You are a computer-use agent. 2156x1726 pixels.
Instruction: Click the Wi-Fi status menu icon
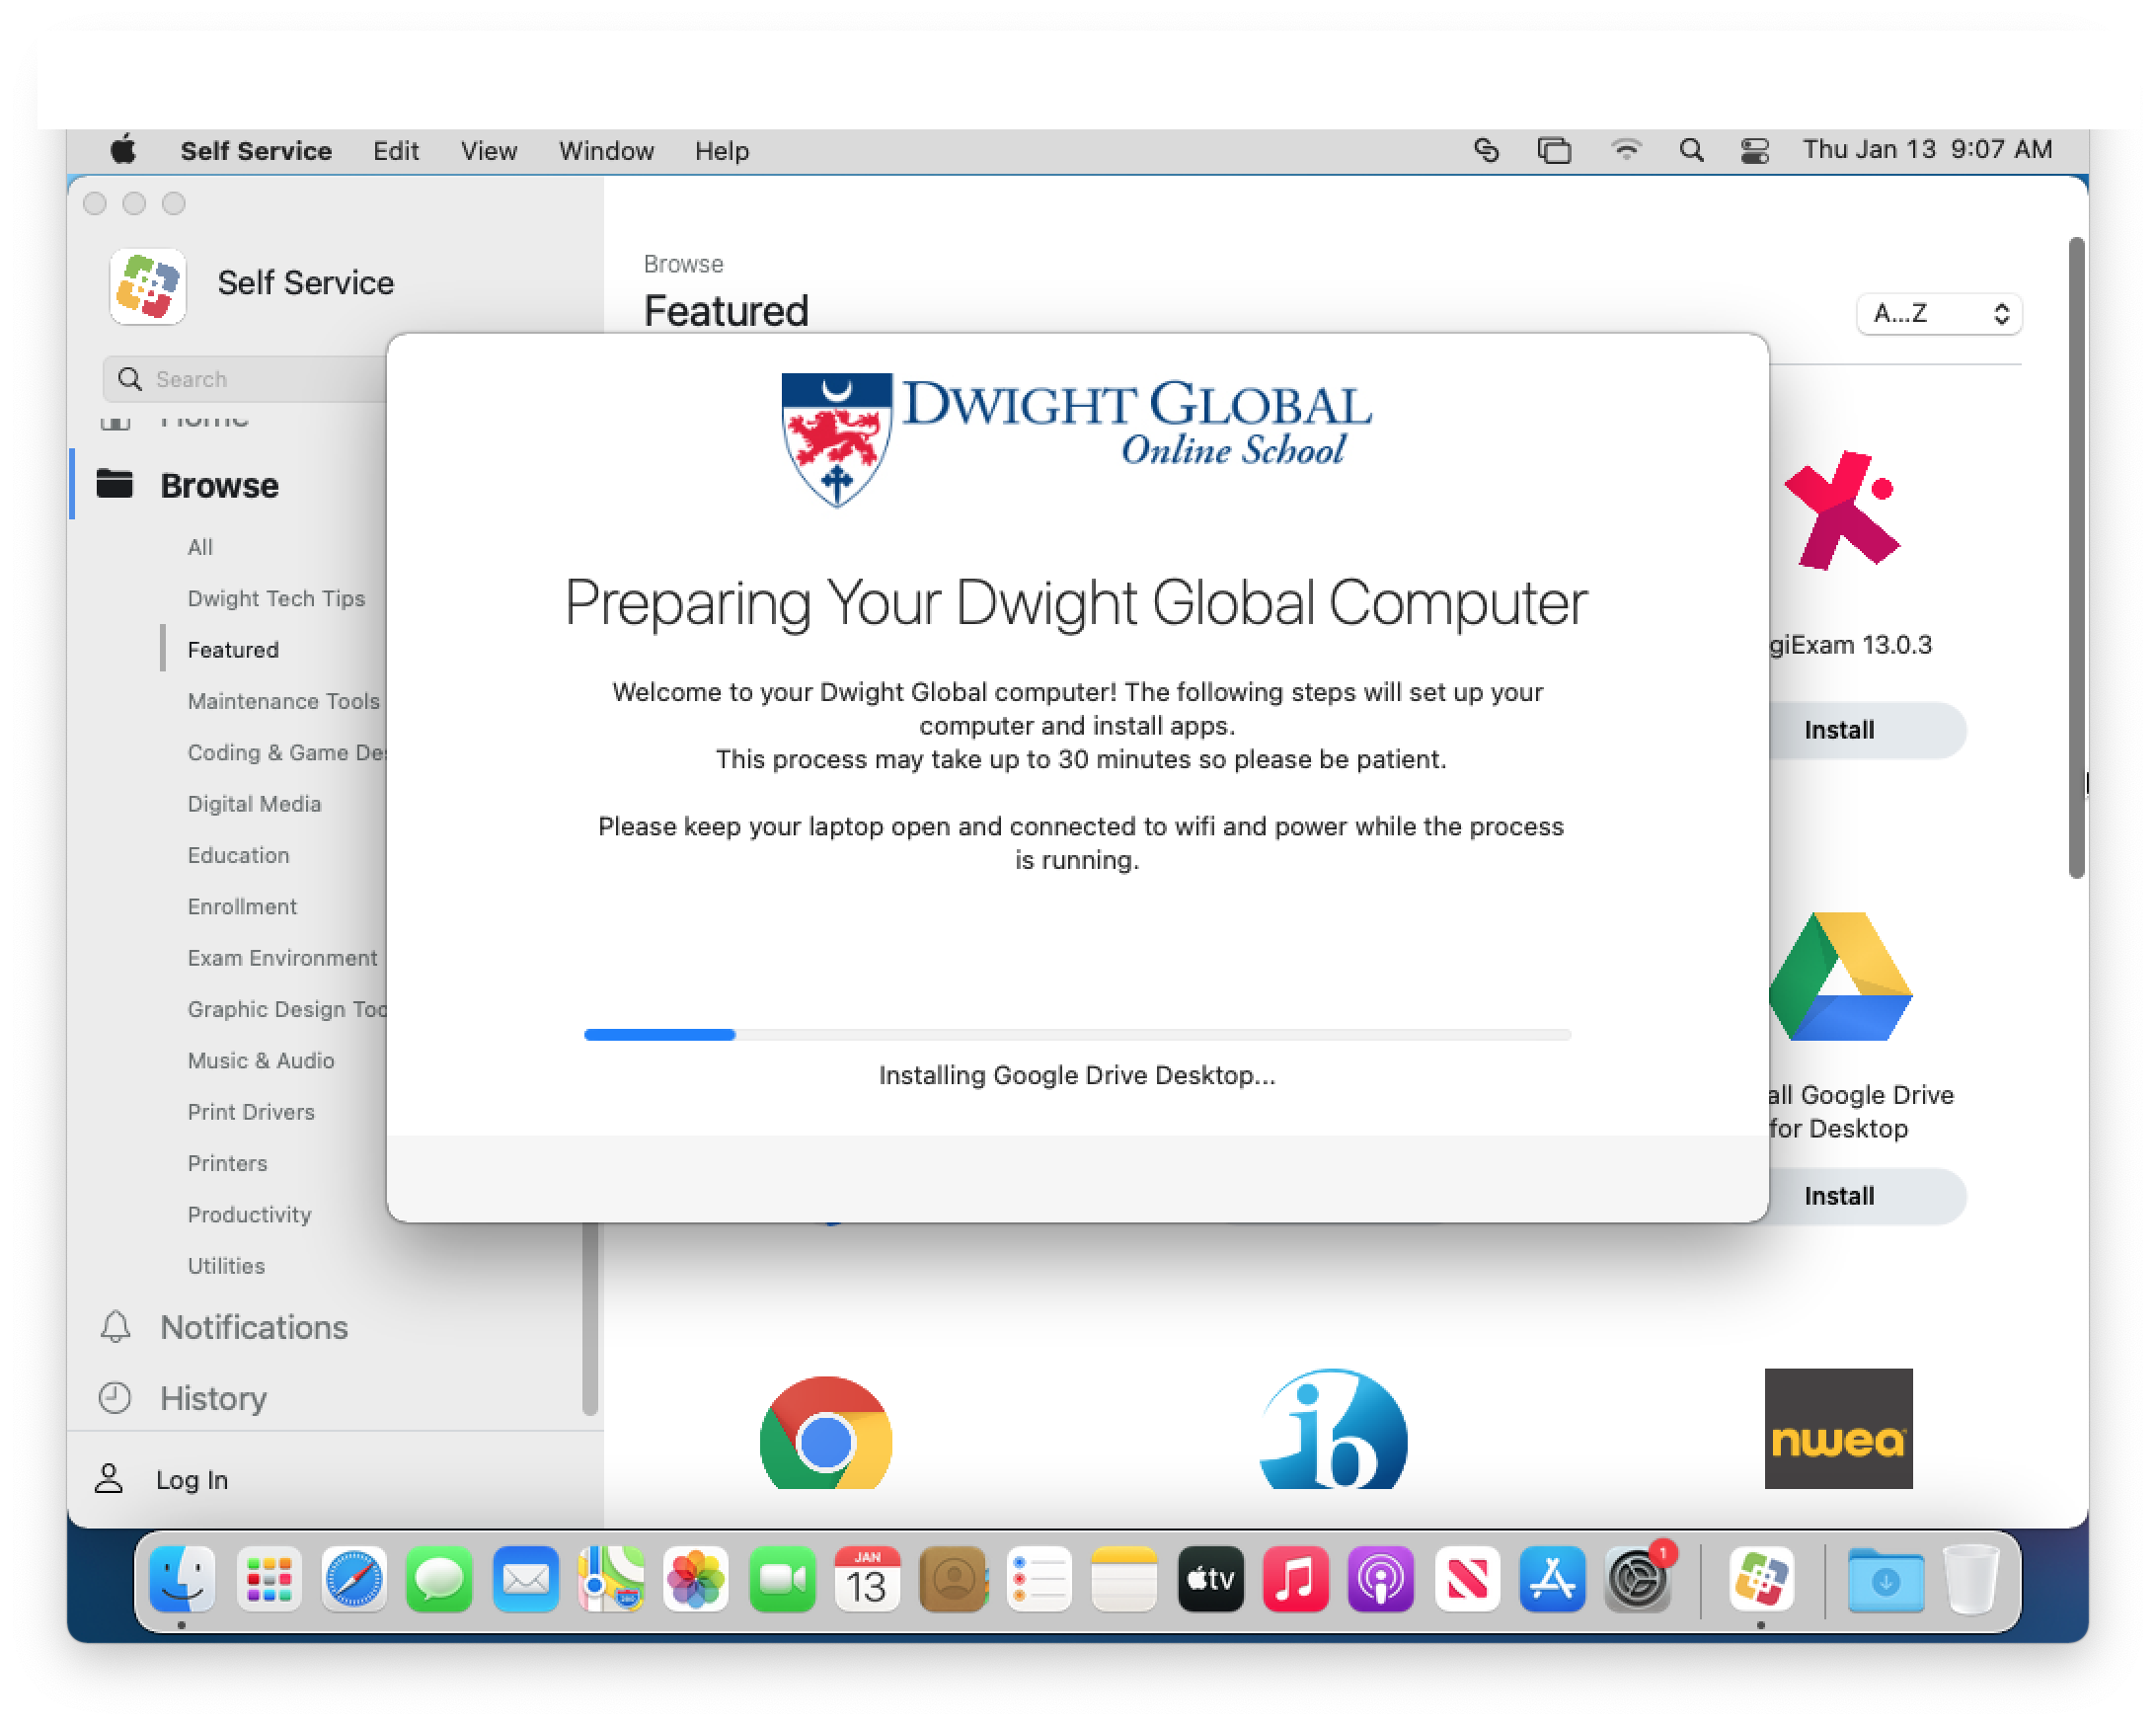[x=1626, y=151]
